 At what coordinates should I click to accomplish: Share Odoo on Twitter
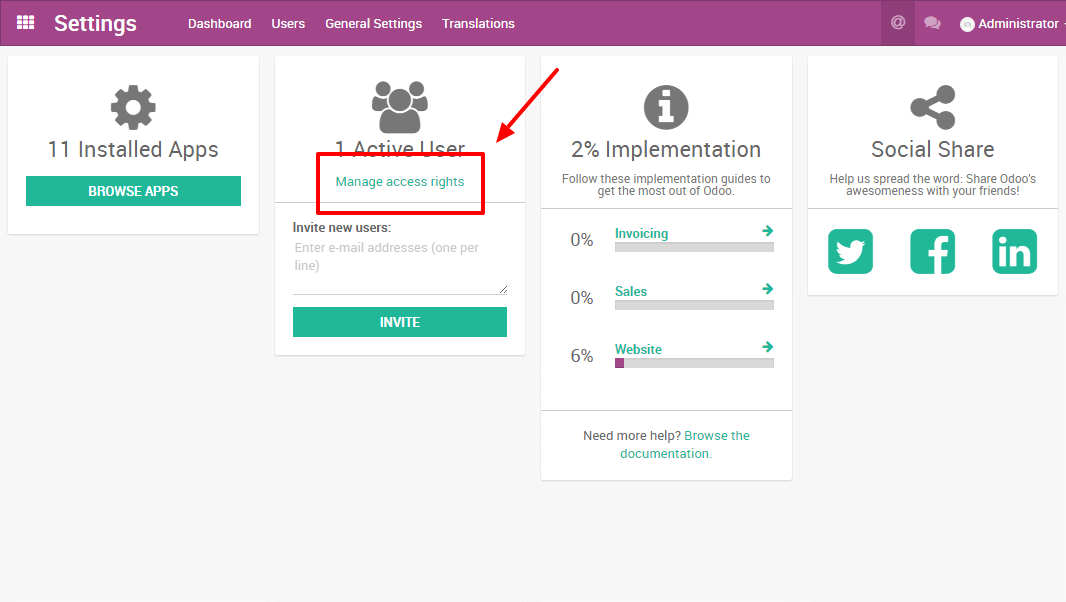pyautogui.click(x=850, y=252)
